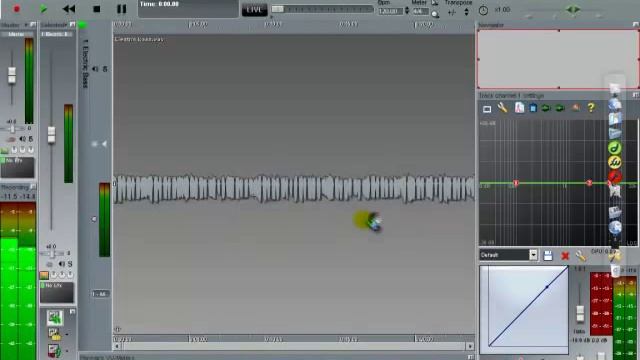Viewport: 640px width, 360px height.
Task: Click the blue clipboard icon in channel settings
Action: point(533,108)
